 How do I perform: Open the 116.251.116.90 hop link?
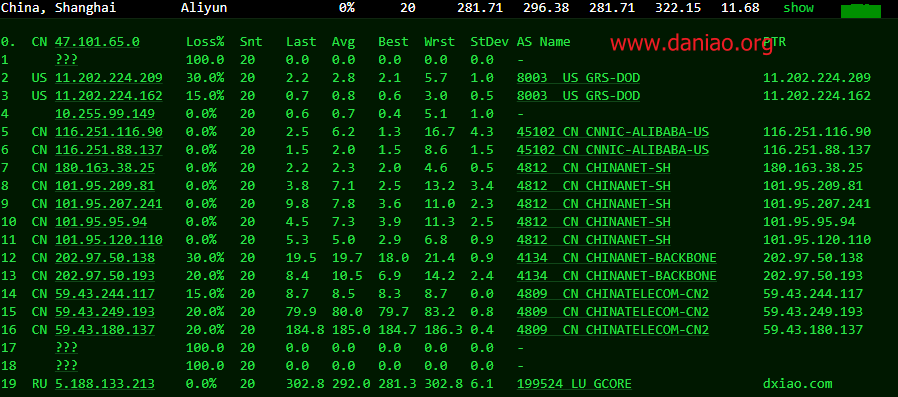109,132
